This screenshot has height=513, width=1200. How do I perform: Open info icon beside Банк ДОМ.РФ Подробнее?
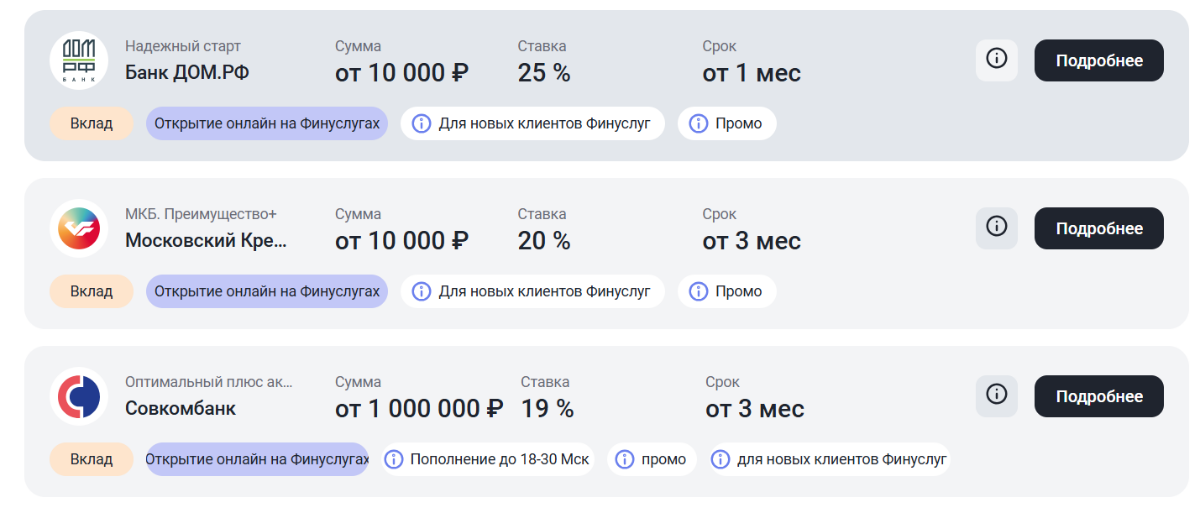(996, 60)
